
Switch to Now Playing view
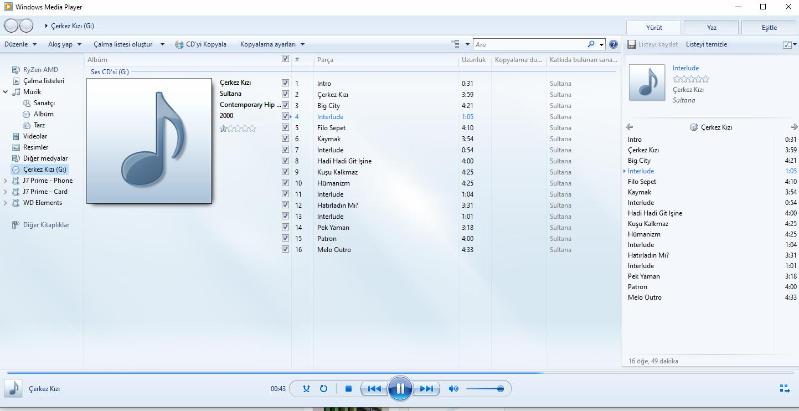pos(784,388)
